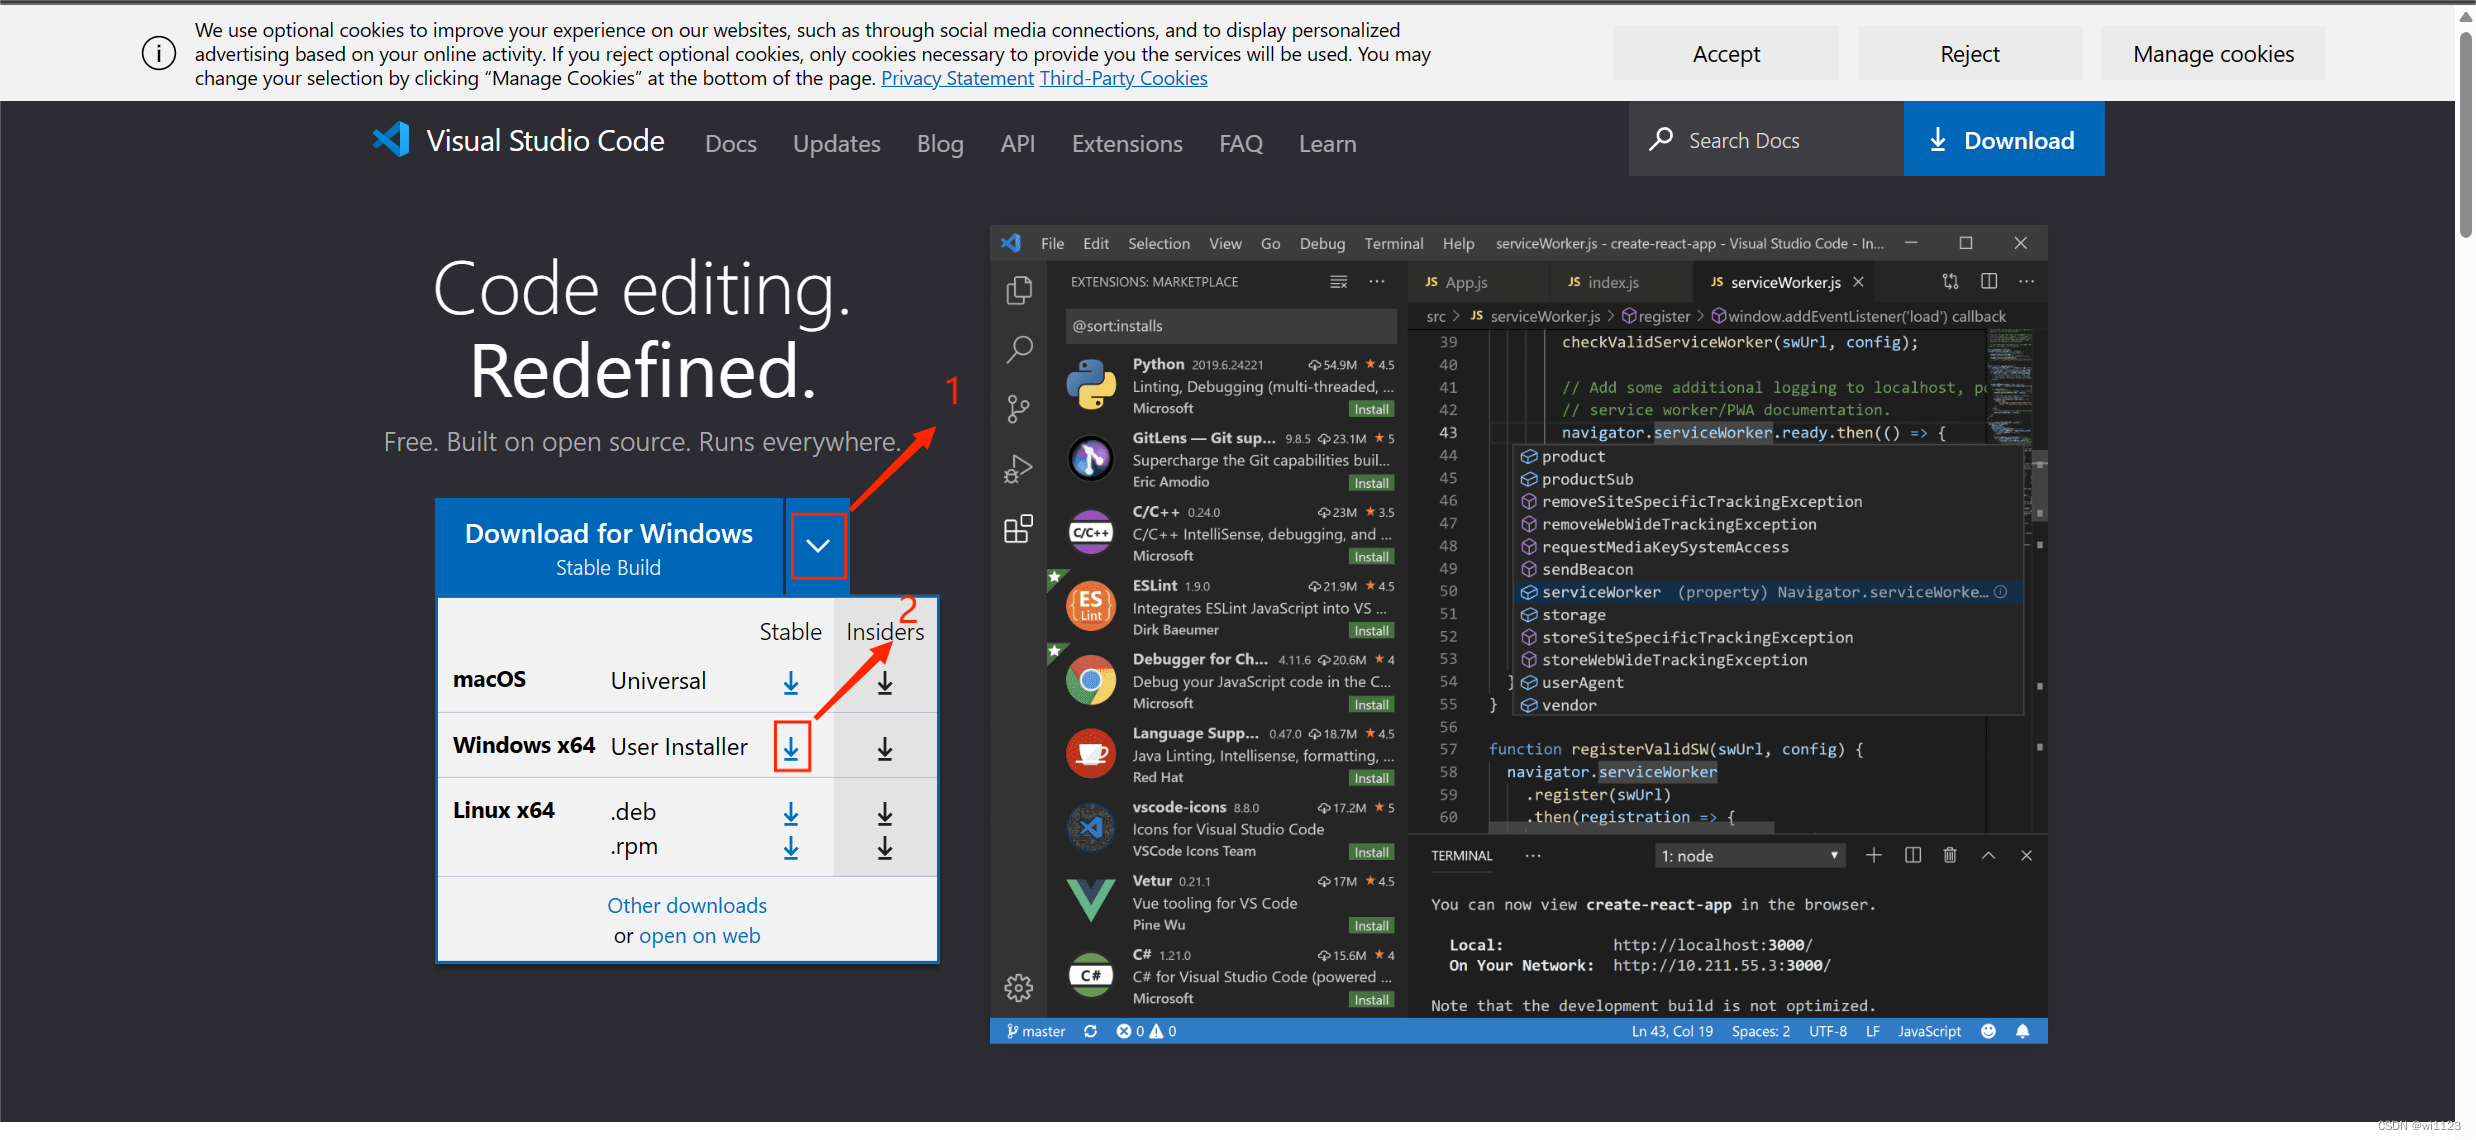Download Linux .rpm stable build
Image resolution: width=2476 pixels, height=1140 pixels.
tap(791, 848)
